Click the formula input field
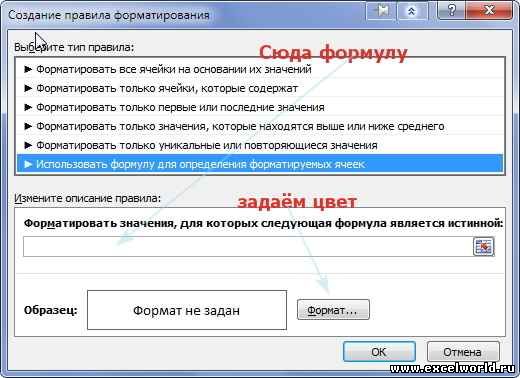This screenshot has width=520, height=378. (x=248, y=247)
